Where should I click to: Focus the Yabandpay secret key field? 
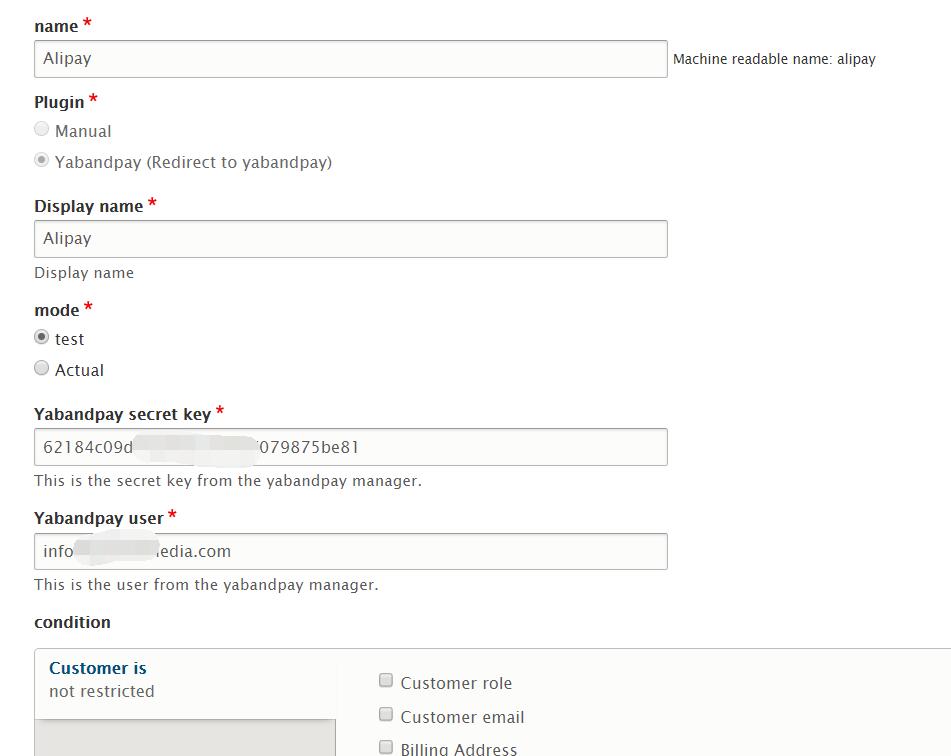[x=350, y=447]
